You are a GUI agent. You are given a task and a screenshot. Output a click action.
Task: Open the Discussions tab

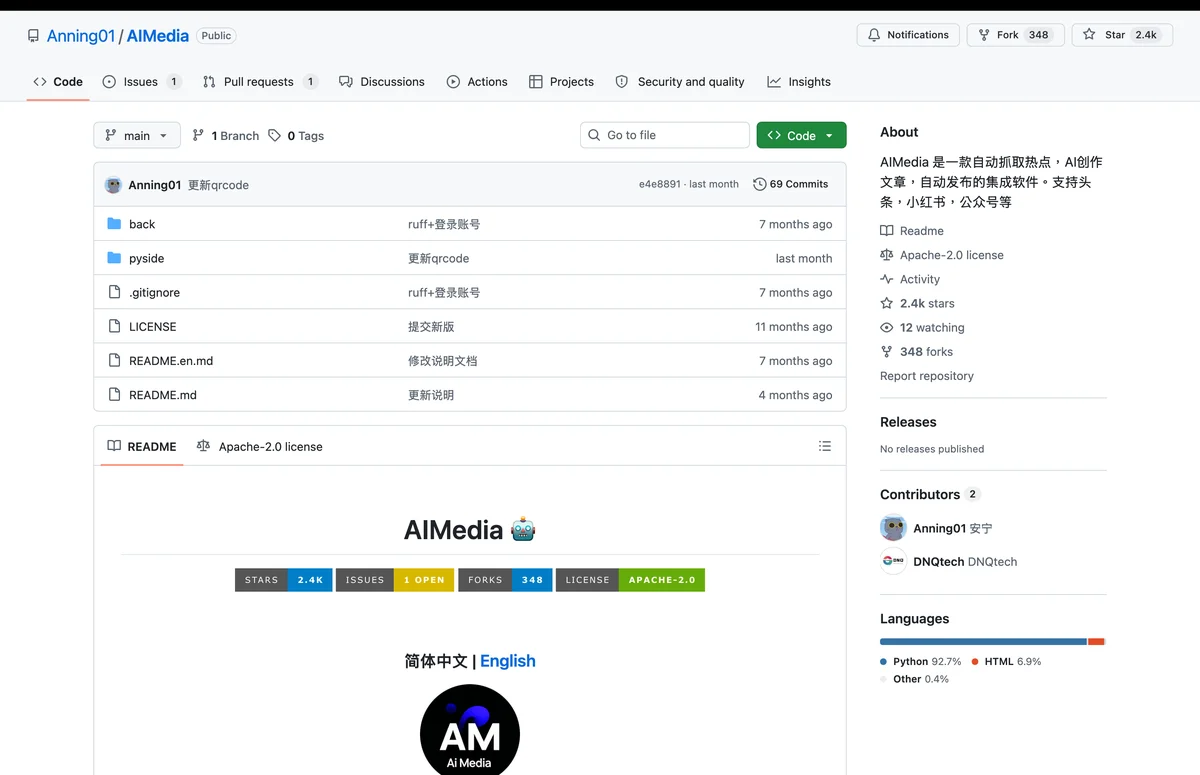click(382, 82)
